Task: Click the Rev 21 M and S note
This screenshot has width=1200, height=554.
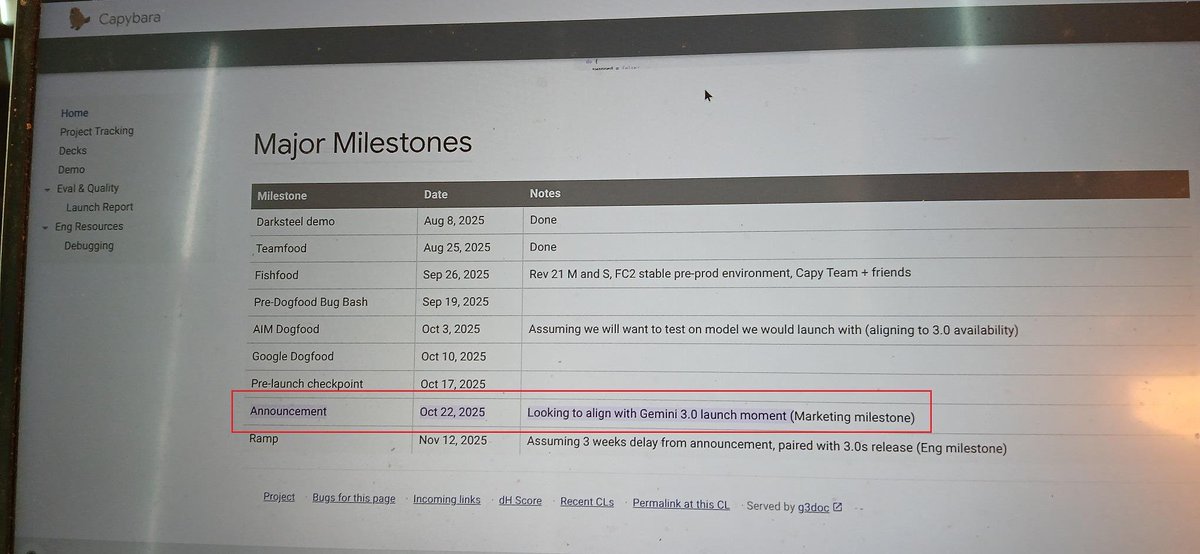Action: coord(720,273)
